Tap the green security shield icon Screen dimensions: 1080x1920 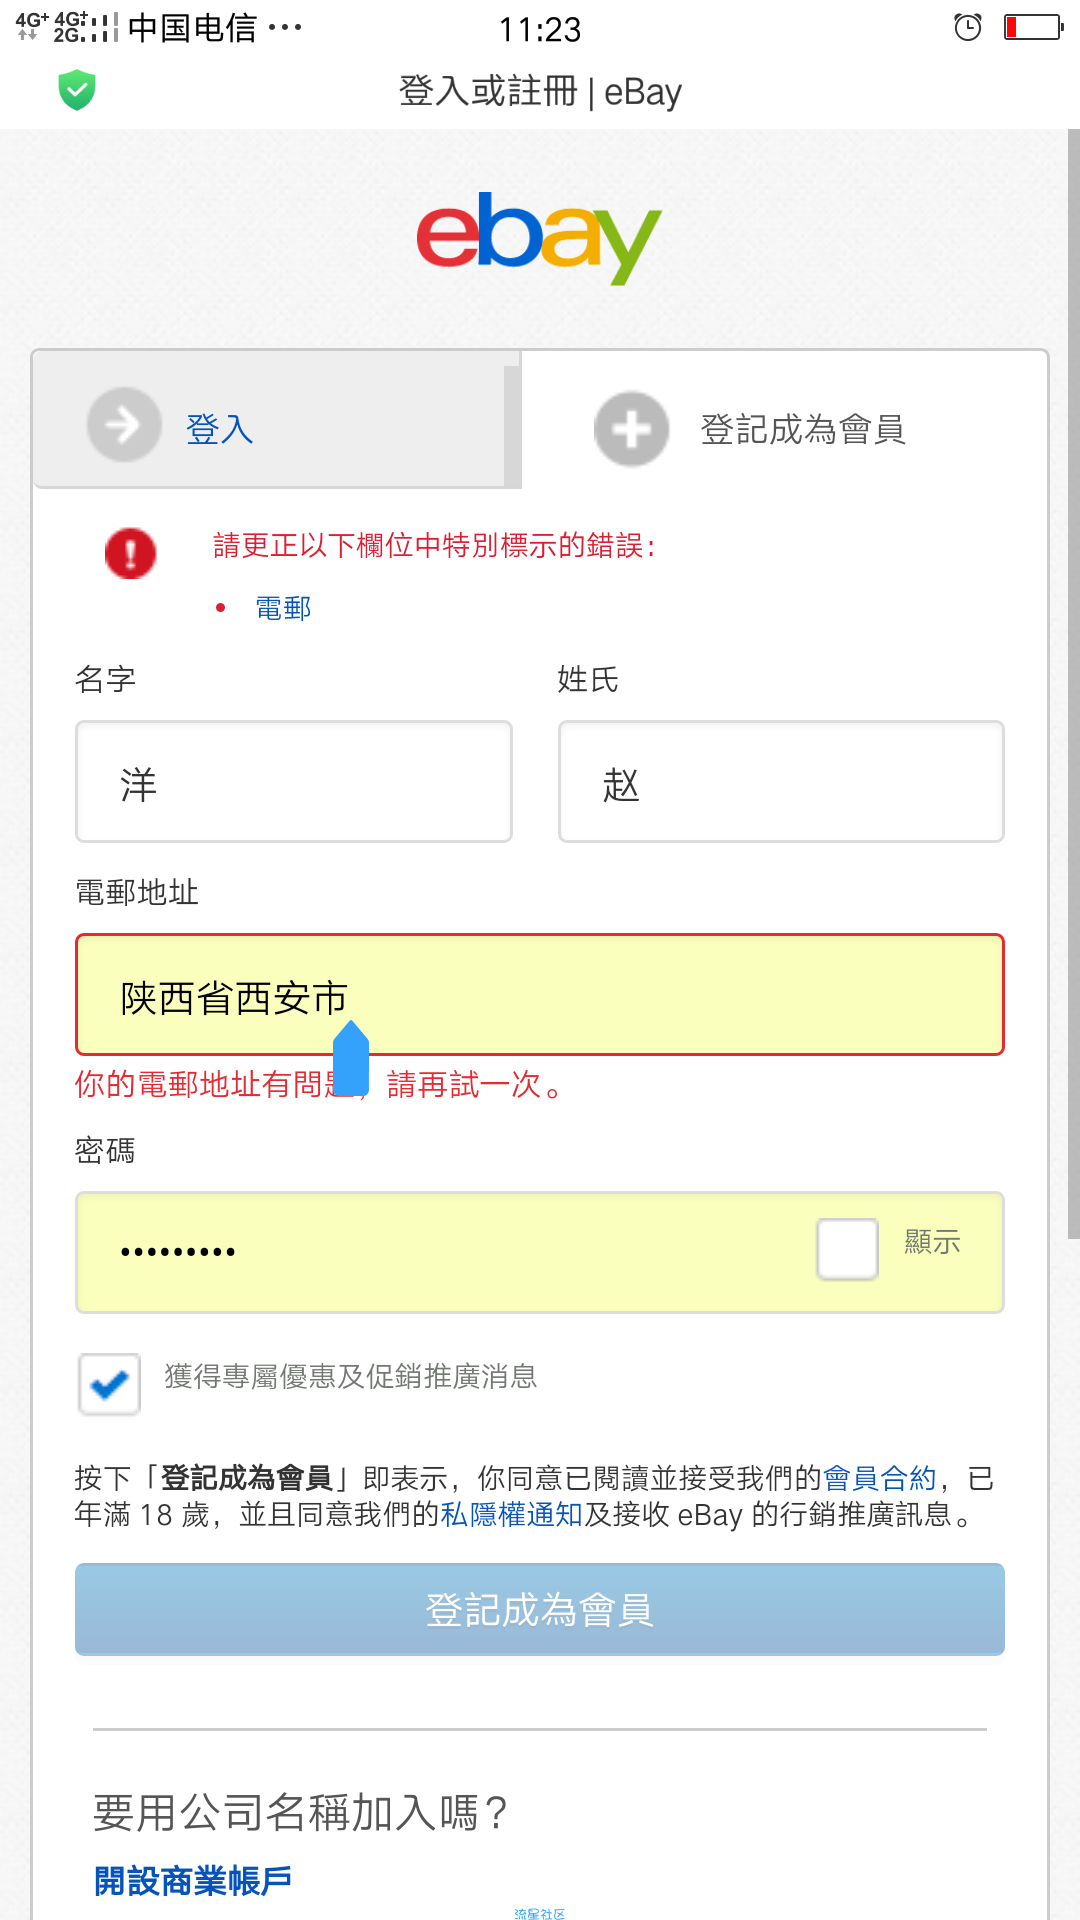[77, 90]
